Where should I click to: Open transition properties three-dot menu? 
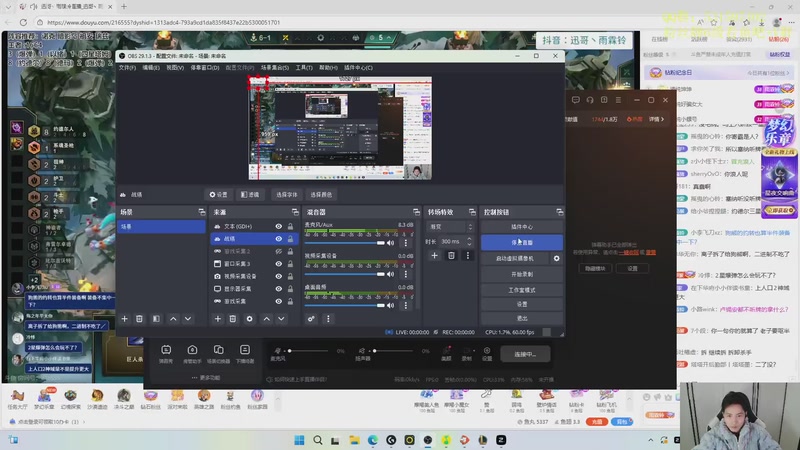coord(468,256)
